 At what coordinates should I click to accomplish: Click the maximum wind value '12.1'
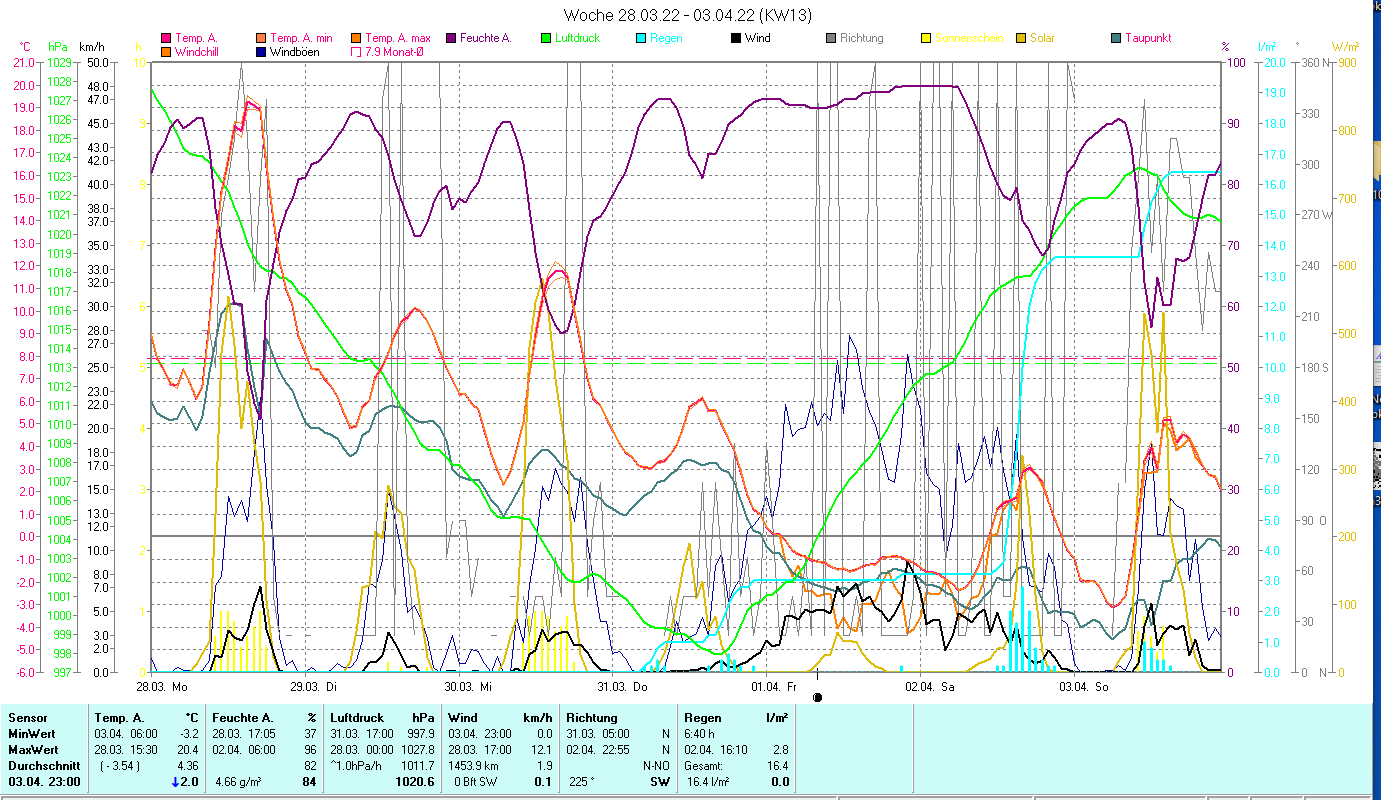tap(541, 749)
